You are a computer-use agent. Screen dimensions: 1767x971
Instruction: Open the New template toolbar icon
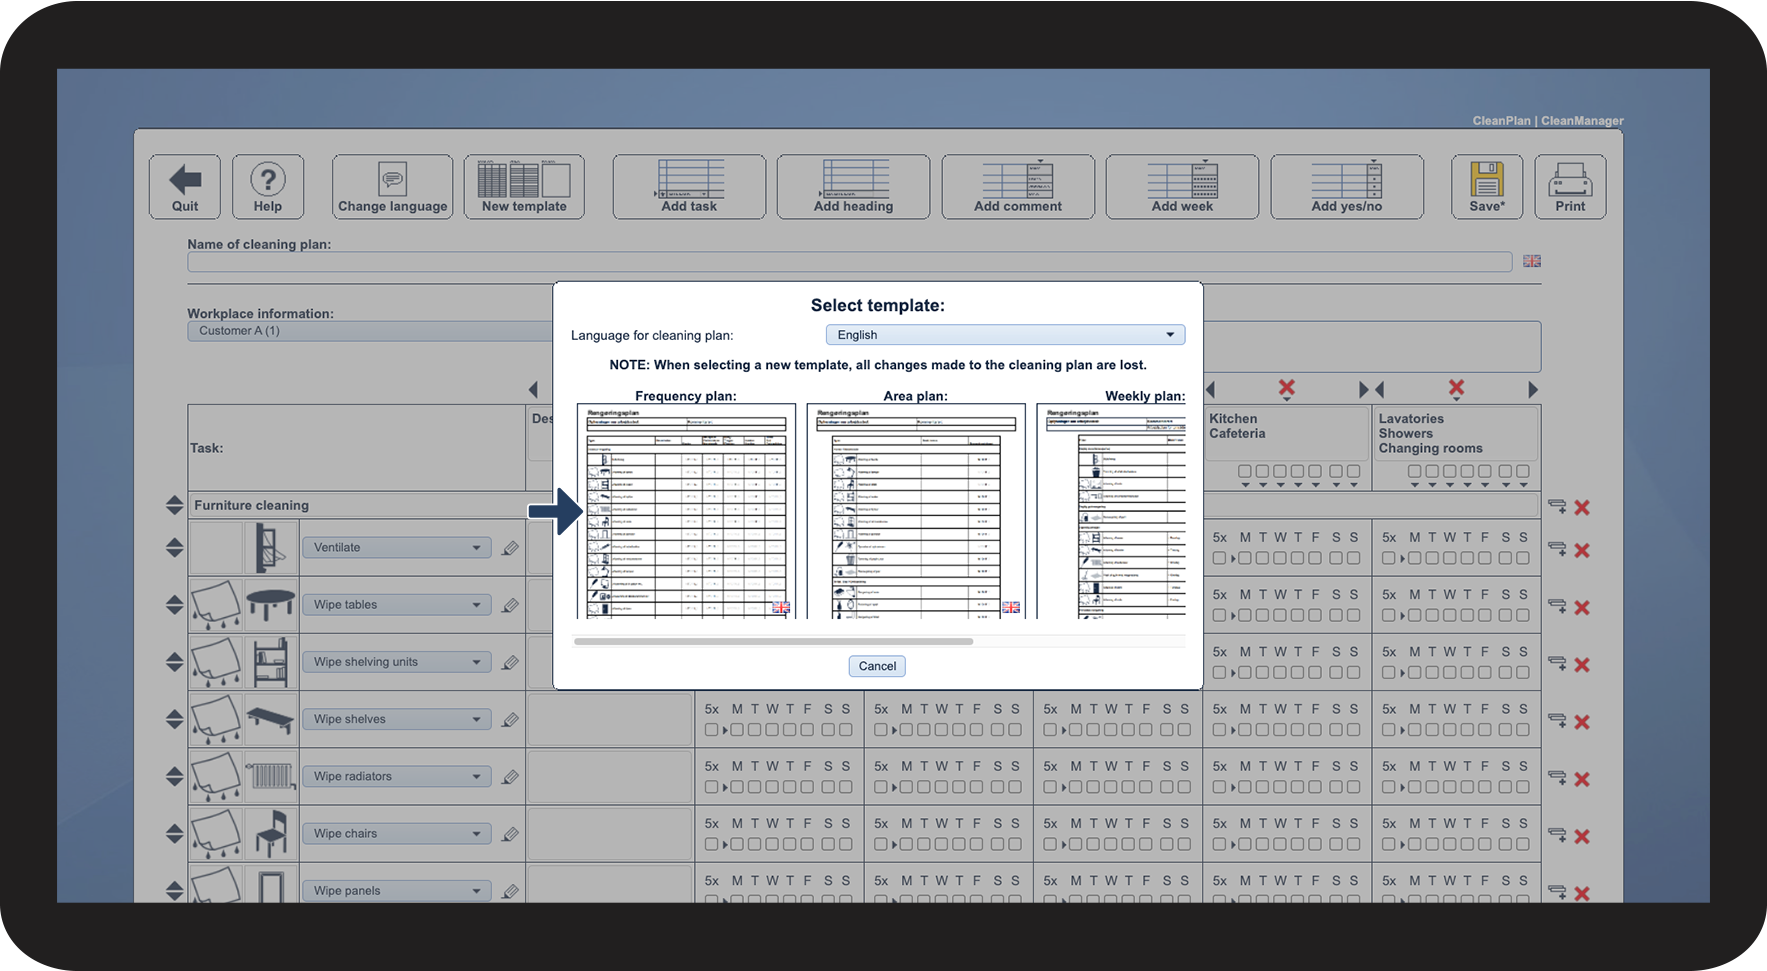(x=524, y=181)
